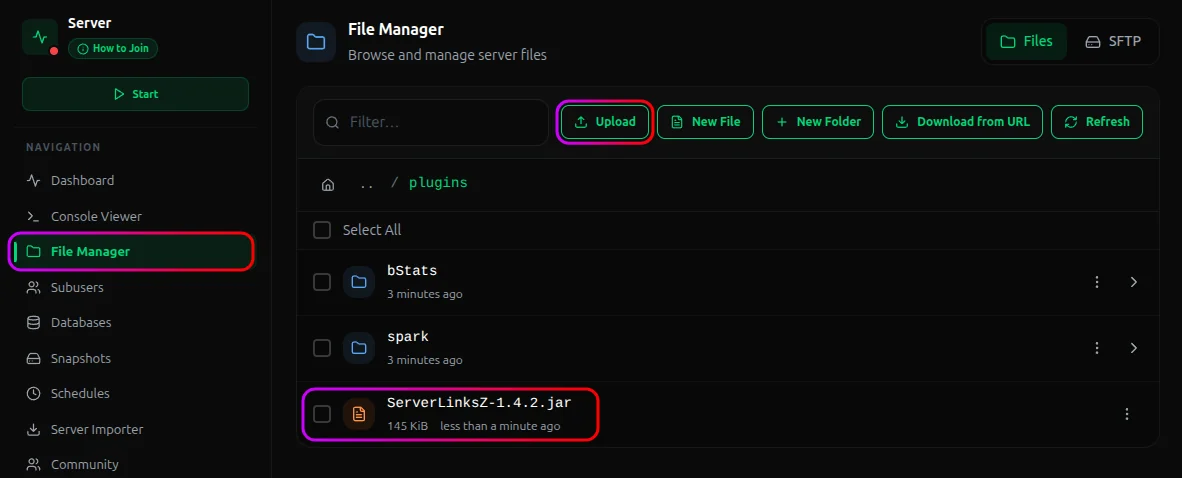Viewport: 1182px width, 478px height.
Task: Refresh the file list
Action: (x=1097, y=121)
